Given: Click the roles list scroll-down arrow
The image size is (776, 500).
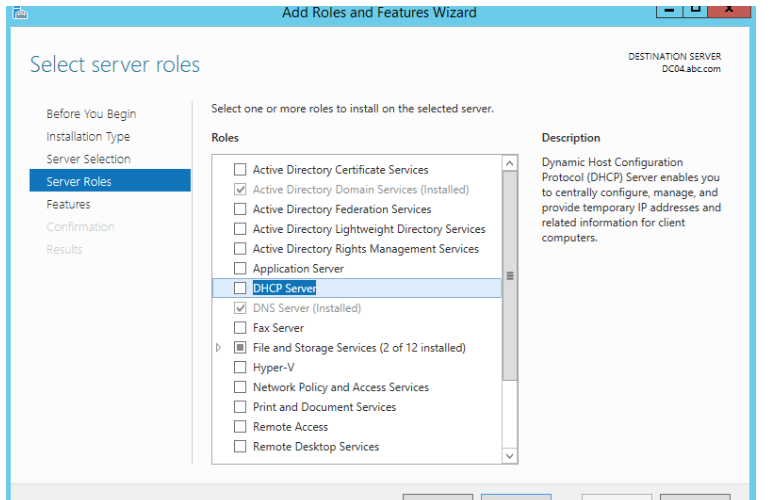Looking at the screenshot, I should tap(510, 455).
